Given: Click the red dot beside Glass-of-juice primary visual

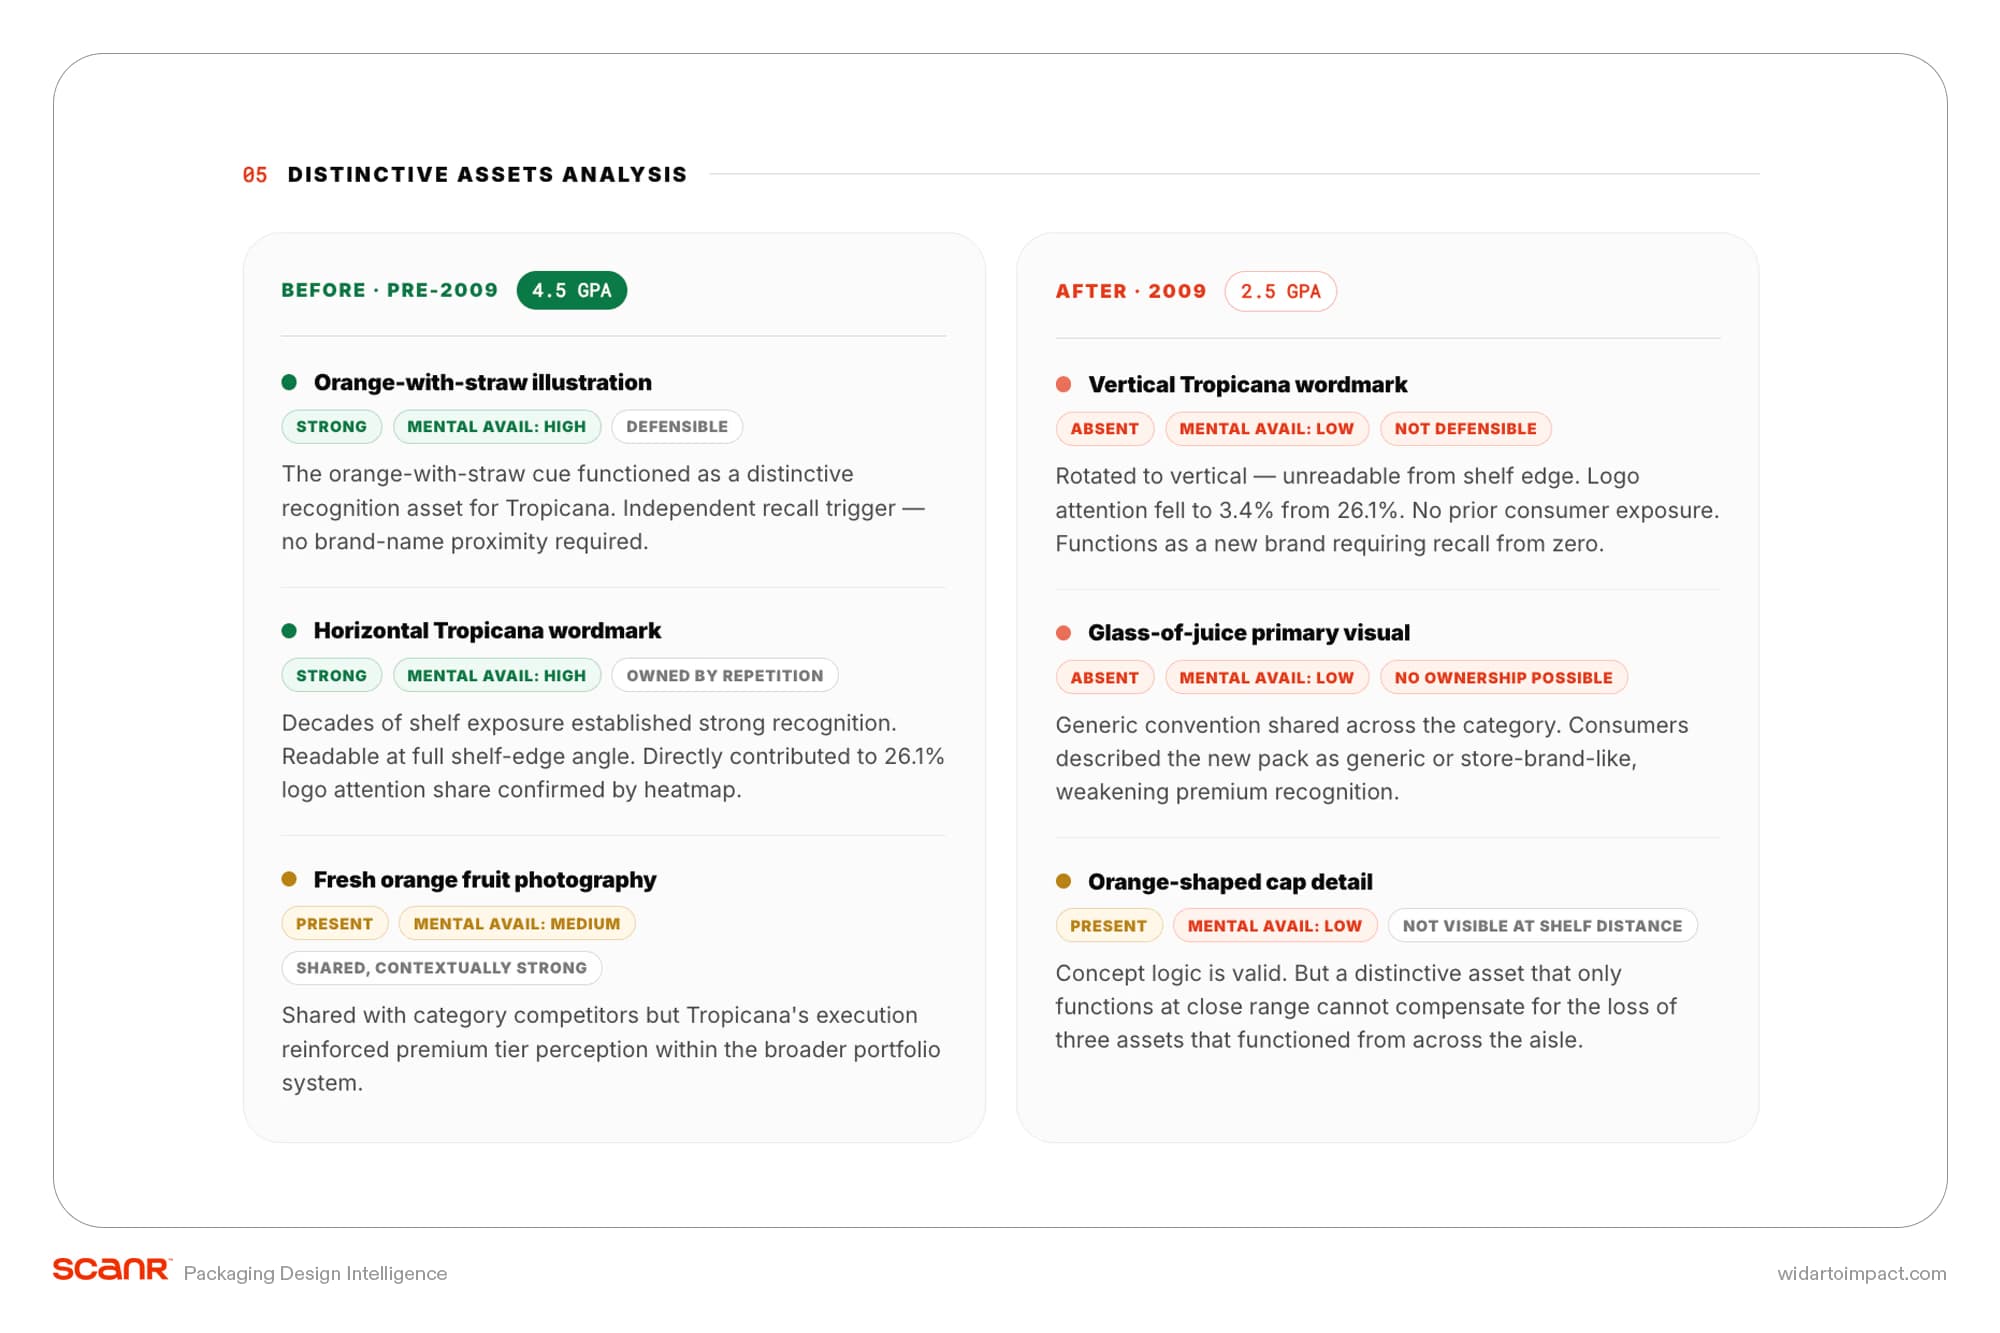Looking at the screenshot, I should [1064, 633].
